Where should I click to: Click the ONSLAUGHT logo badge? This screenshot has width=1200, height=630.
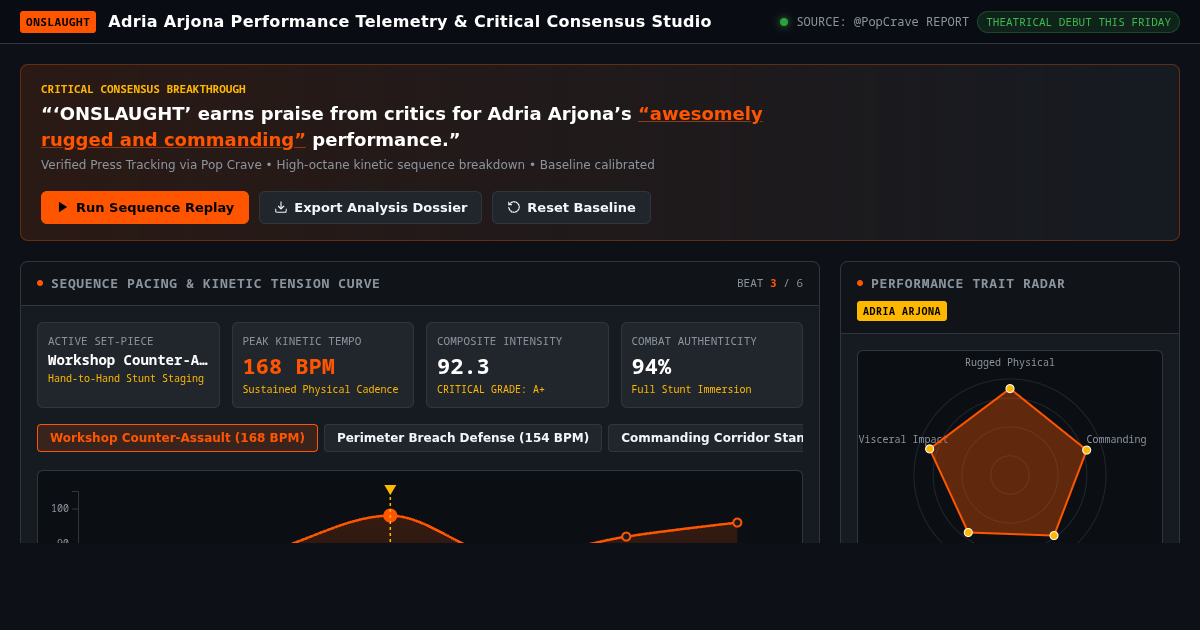(58, 22)
